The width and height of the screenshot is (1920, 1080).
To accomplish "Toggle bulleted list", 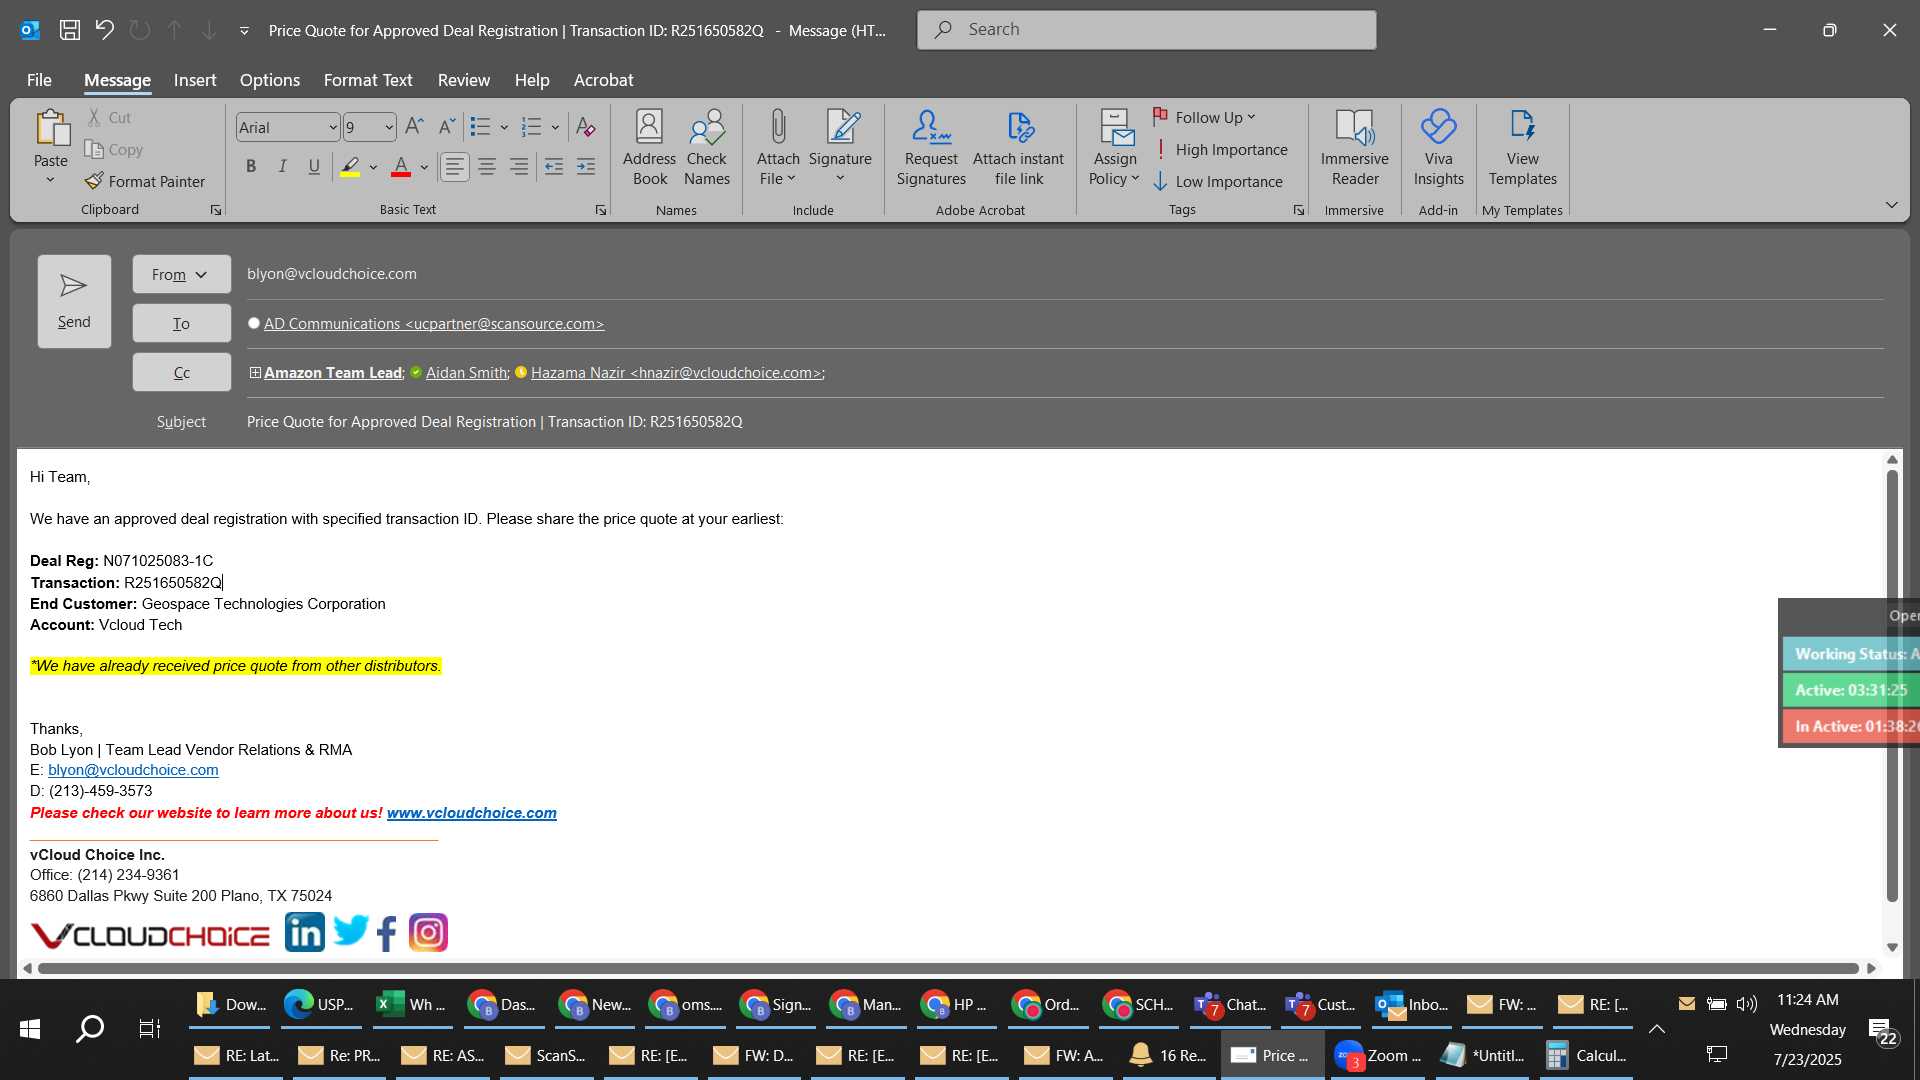I will coord(481,127).
